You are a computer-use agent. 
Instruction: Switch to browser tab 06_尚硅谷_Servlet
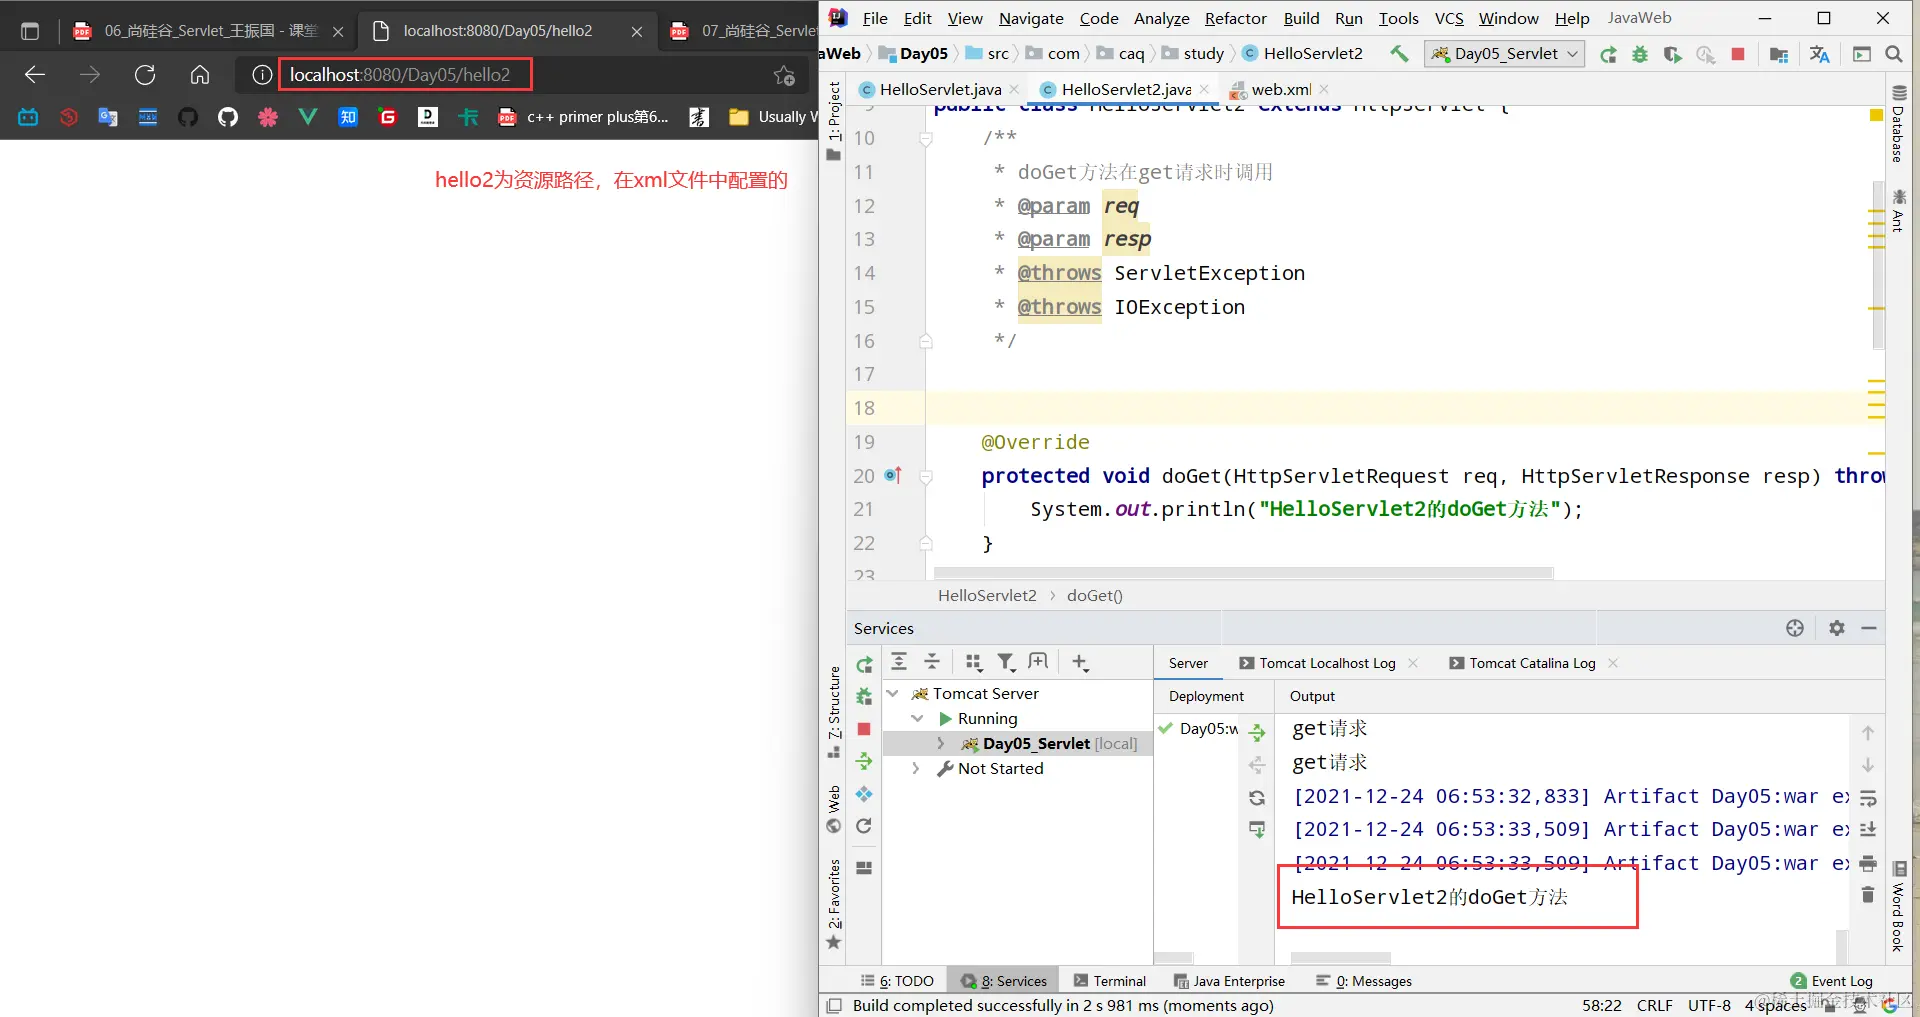pyautogui.click(x=208, y=31)
